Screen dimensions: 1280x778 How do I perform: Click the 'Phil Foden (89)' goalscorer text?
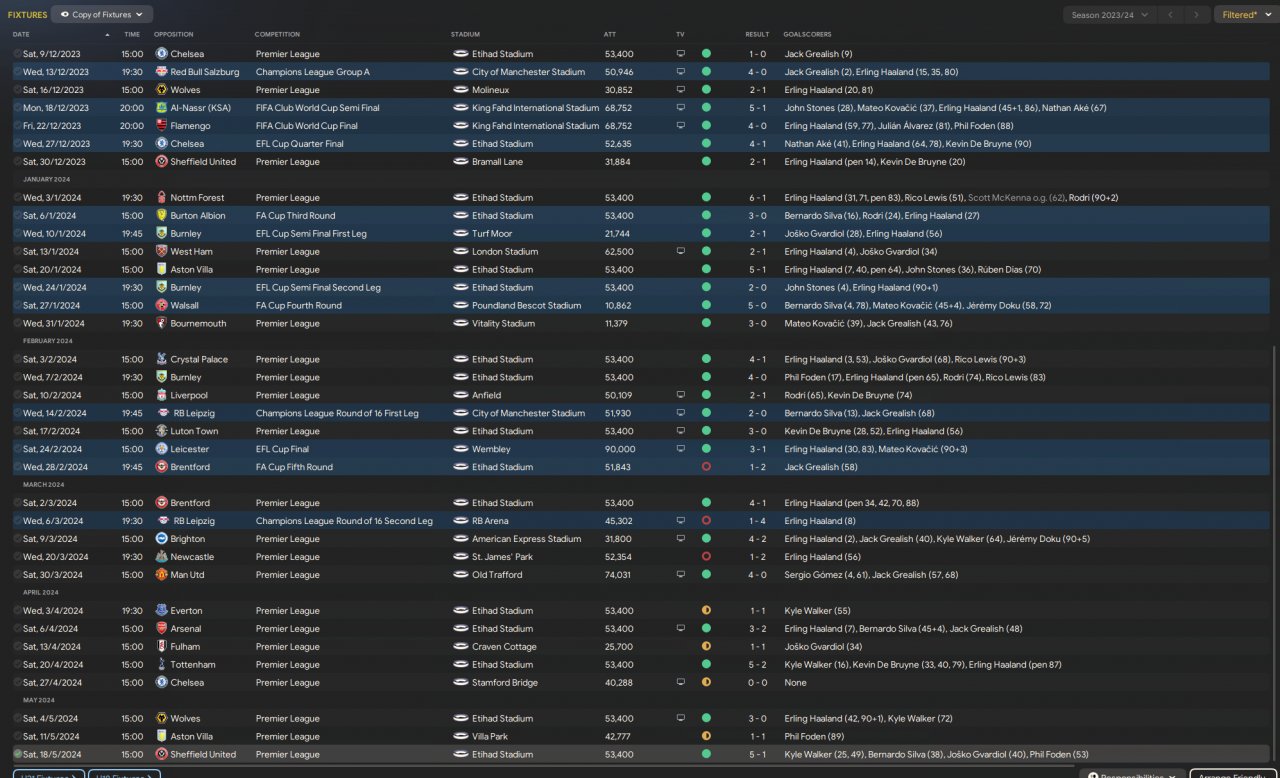click(814, 737)
